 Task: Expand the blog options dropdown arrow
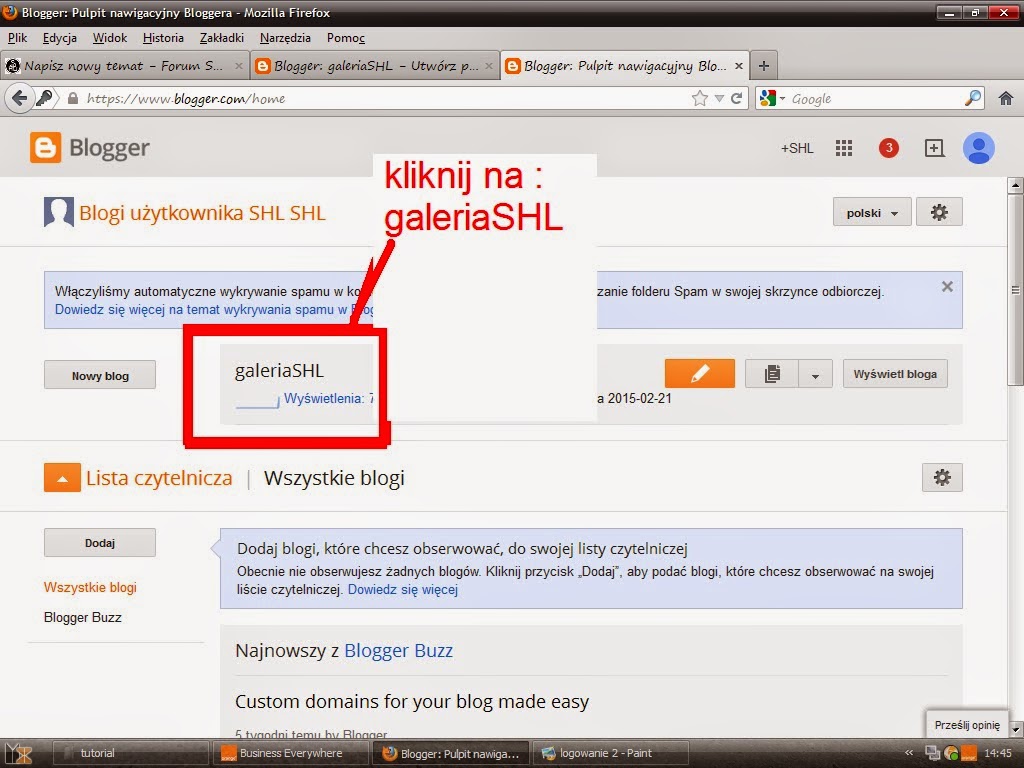[x=815, y=375]
